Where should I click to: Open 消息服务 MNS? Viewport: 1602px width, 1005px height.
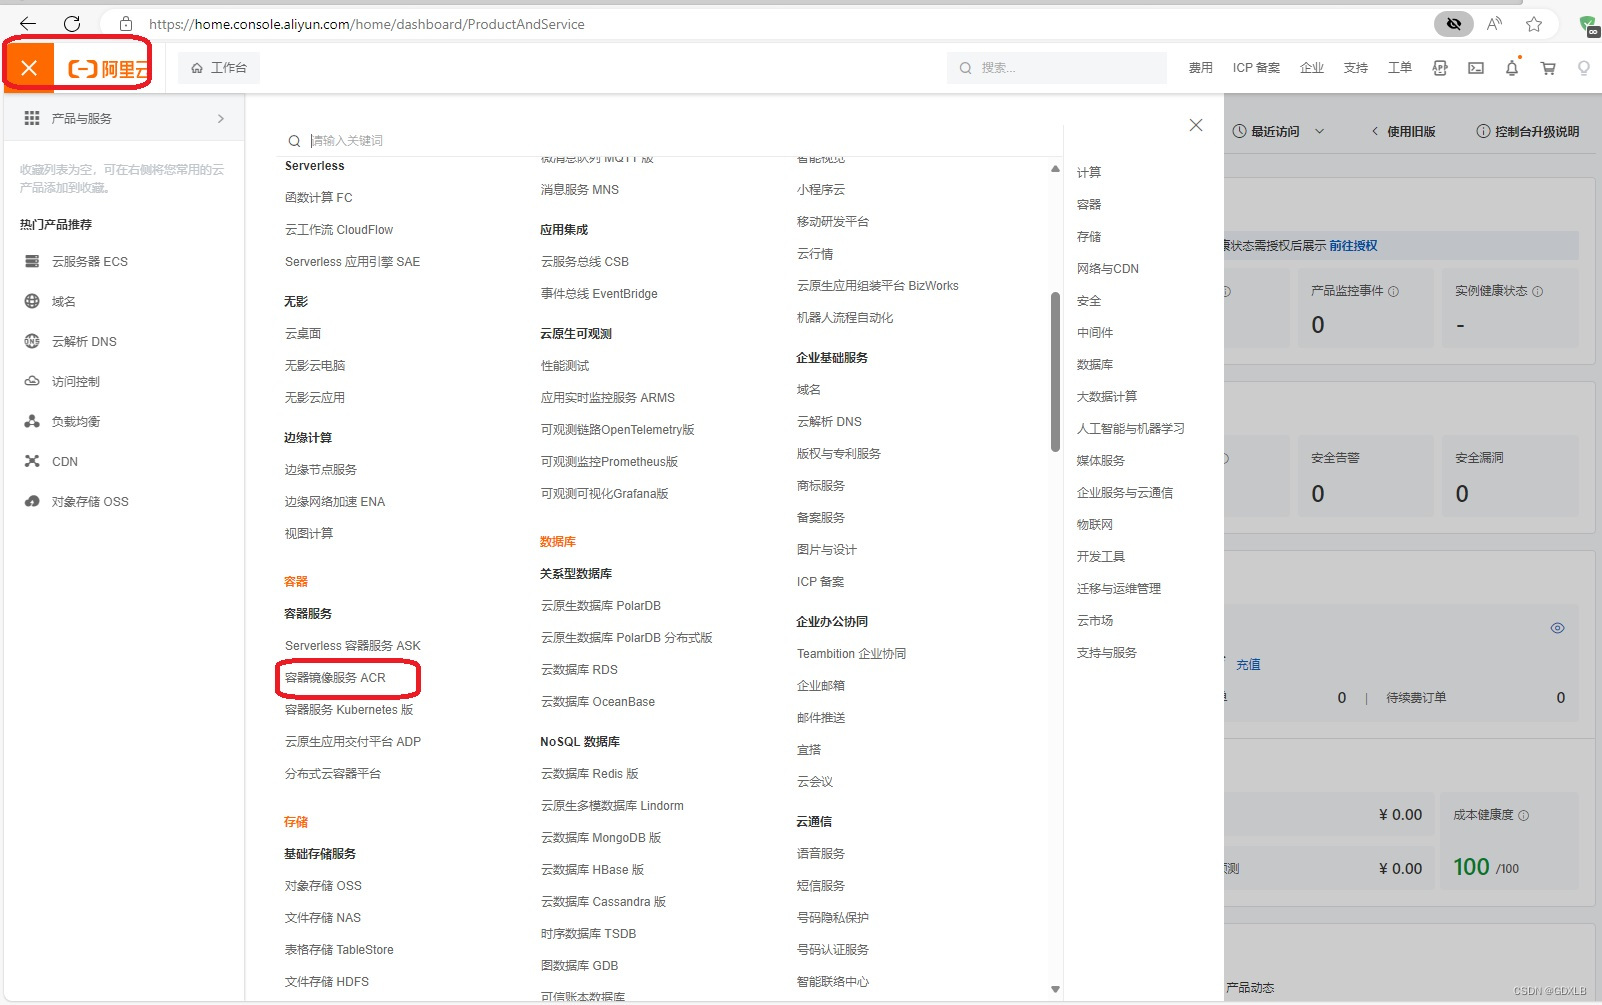coord(580,189)
